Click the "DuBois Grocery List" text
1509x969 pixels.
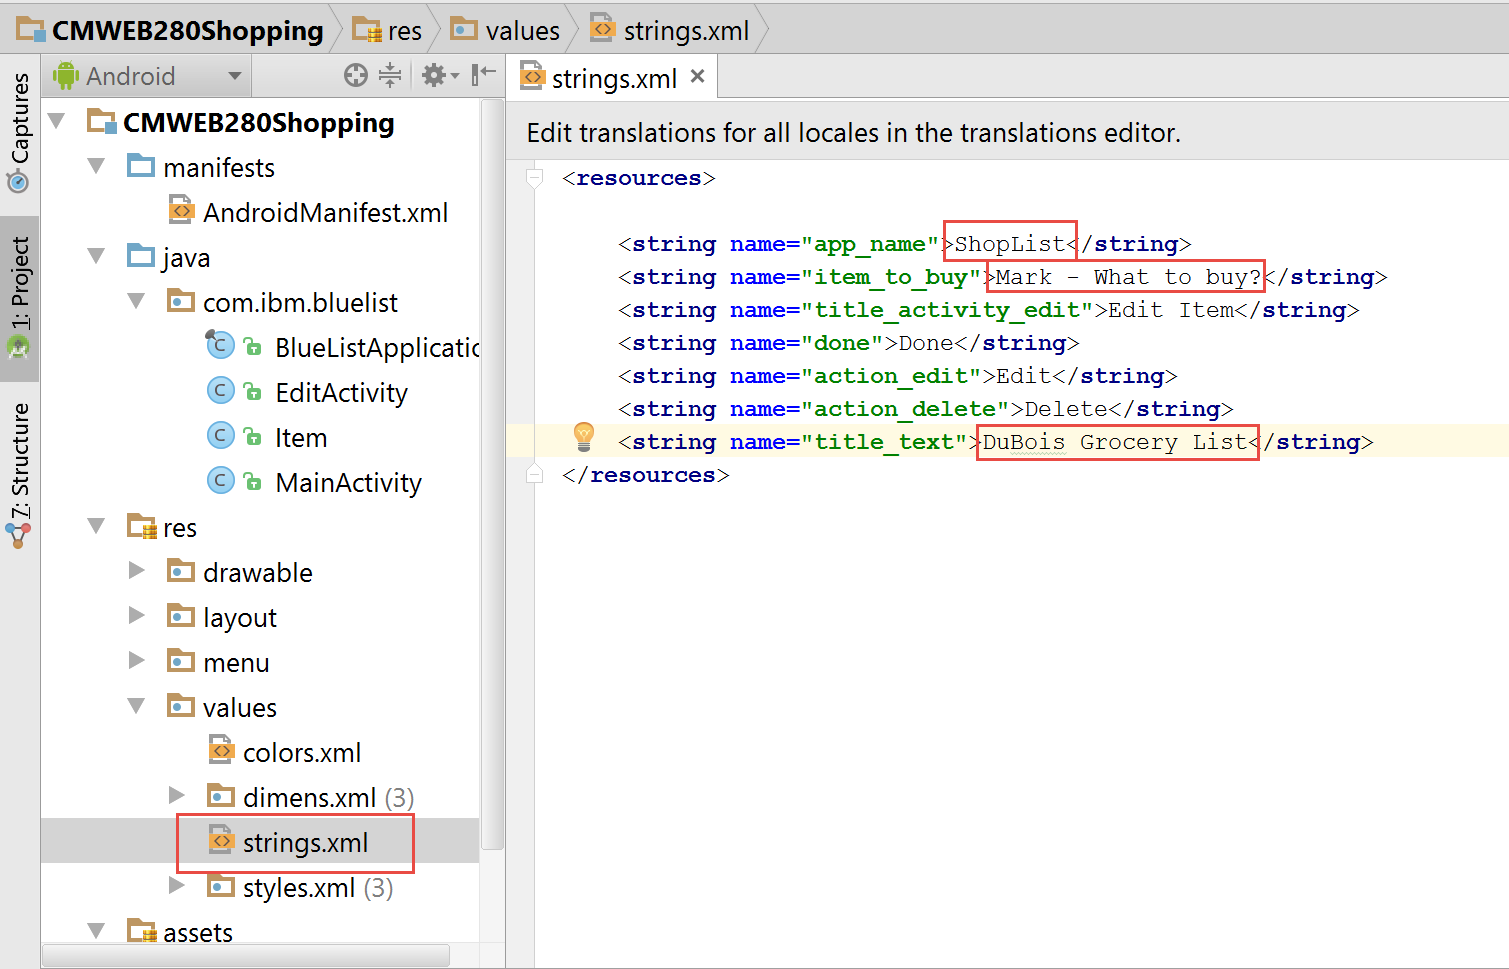tap(1114, 442)
